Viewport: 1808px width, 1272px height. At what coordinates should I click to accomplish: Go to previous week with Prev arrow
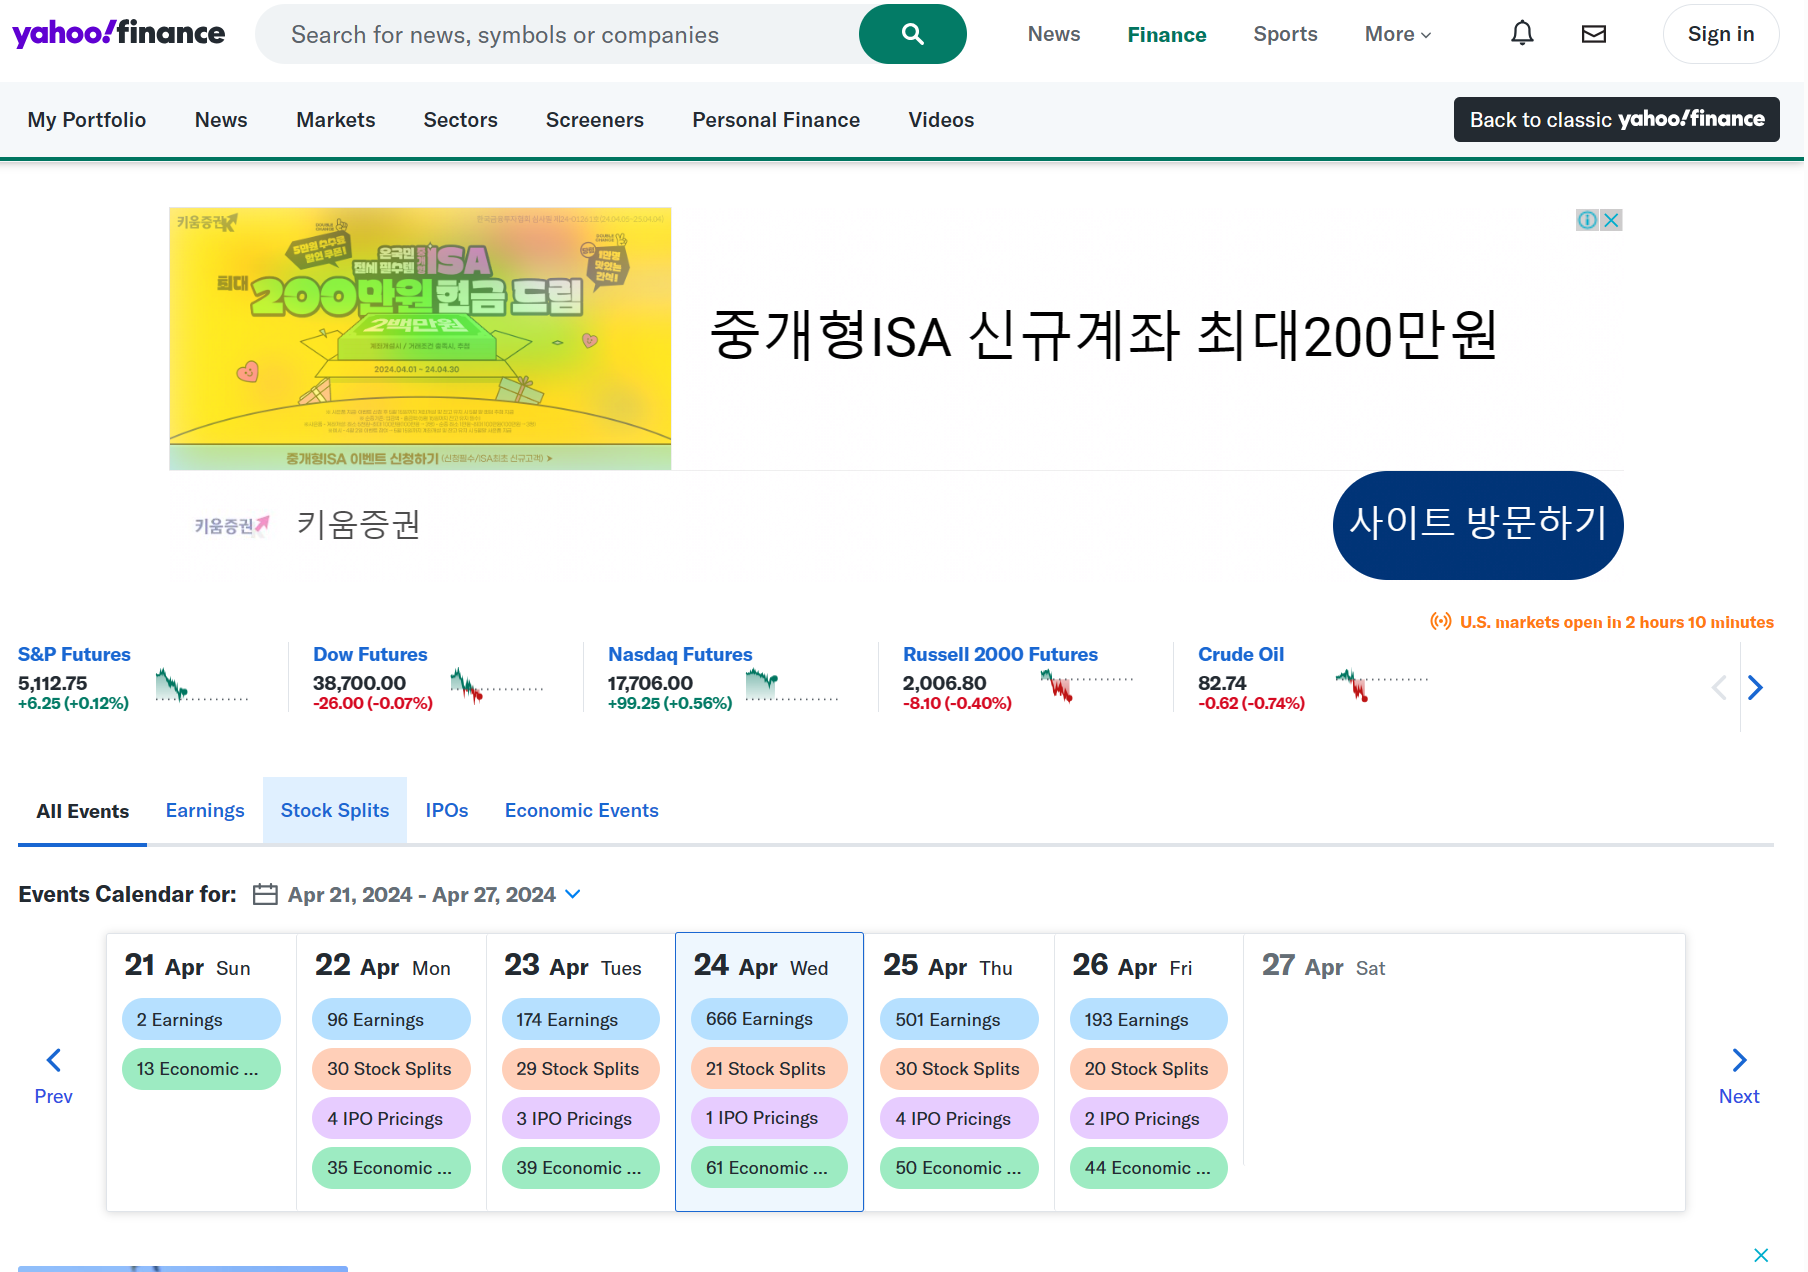[54, 1076]
